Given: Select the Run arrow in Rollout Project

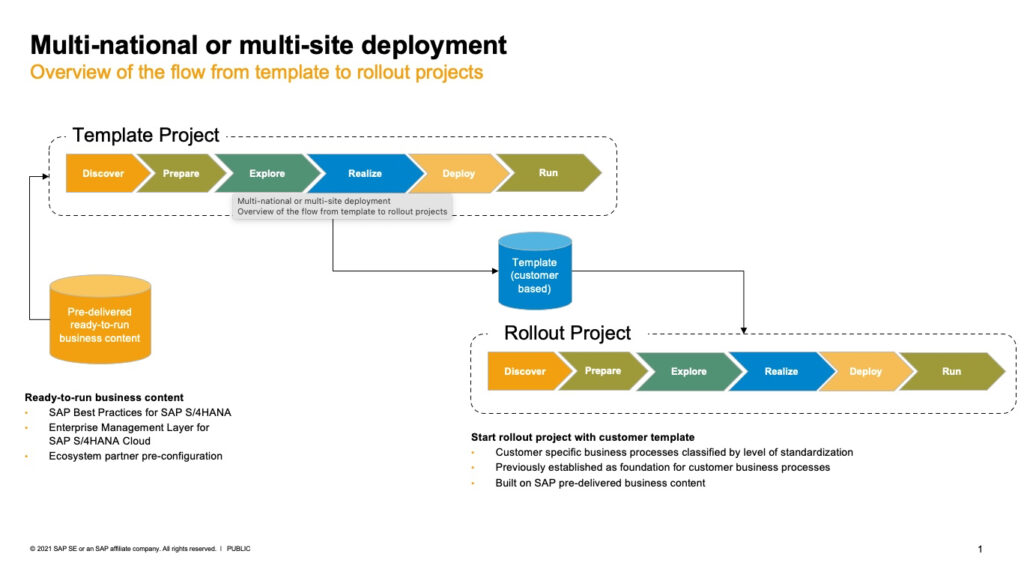Looking at the screenshot, I should [x=951, y=371].
